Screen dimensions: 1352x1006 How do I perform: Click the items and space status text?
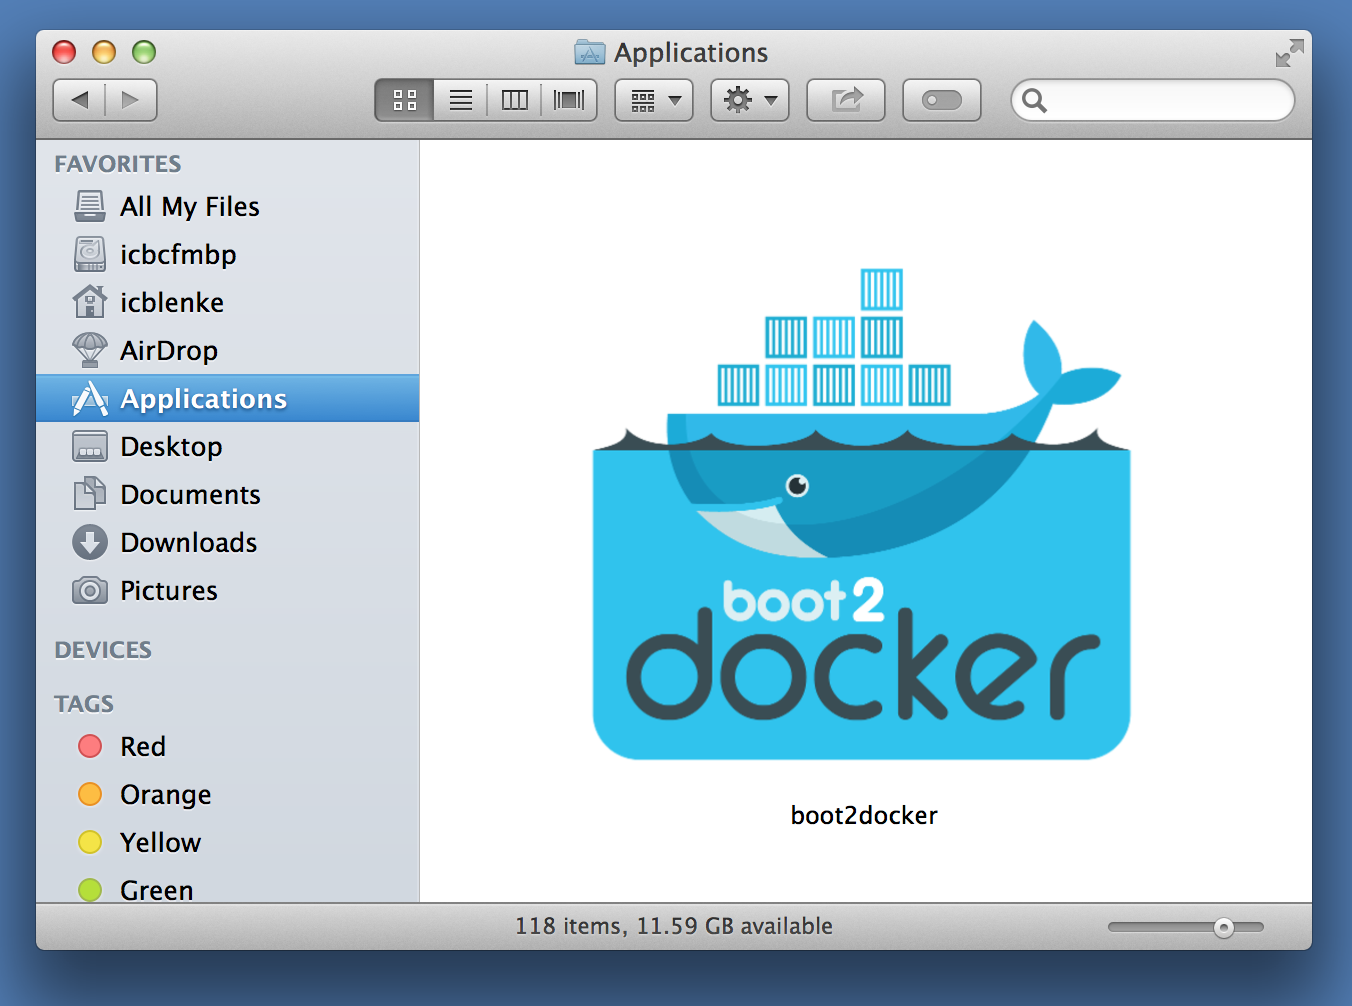click(674, 926)
